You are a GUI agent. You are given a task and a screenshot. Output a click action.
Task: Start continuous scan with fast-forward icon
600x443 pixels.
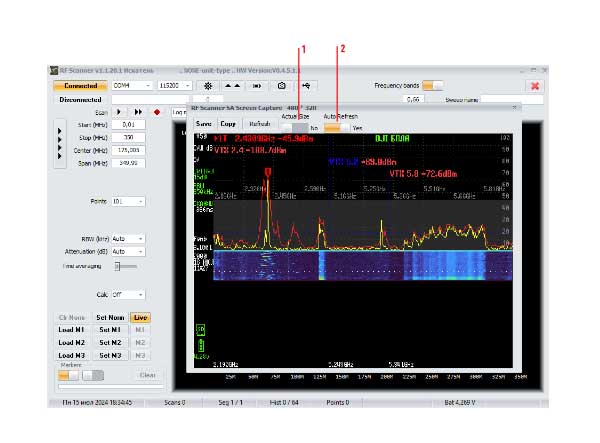point(138,112)
